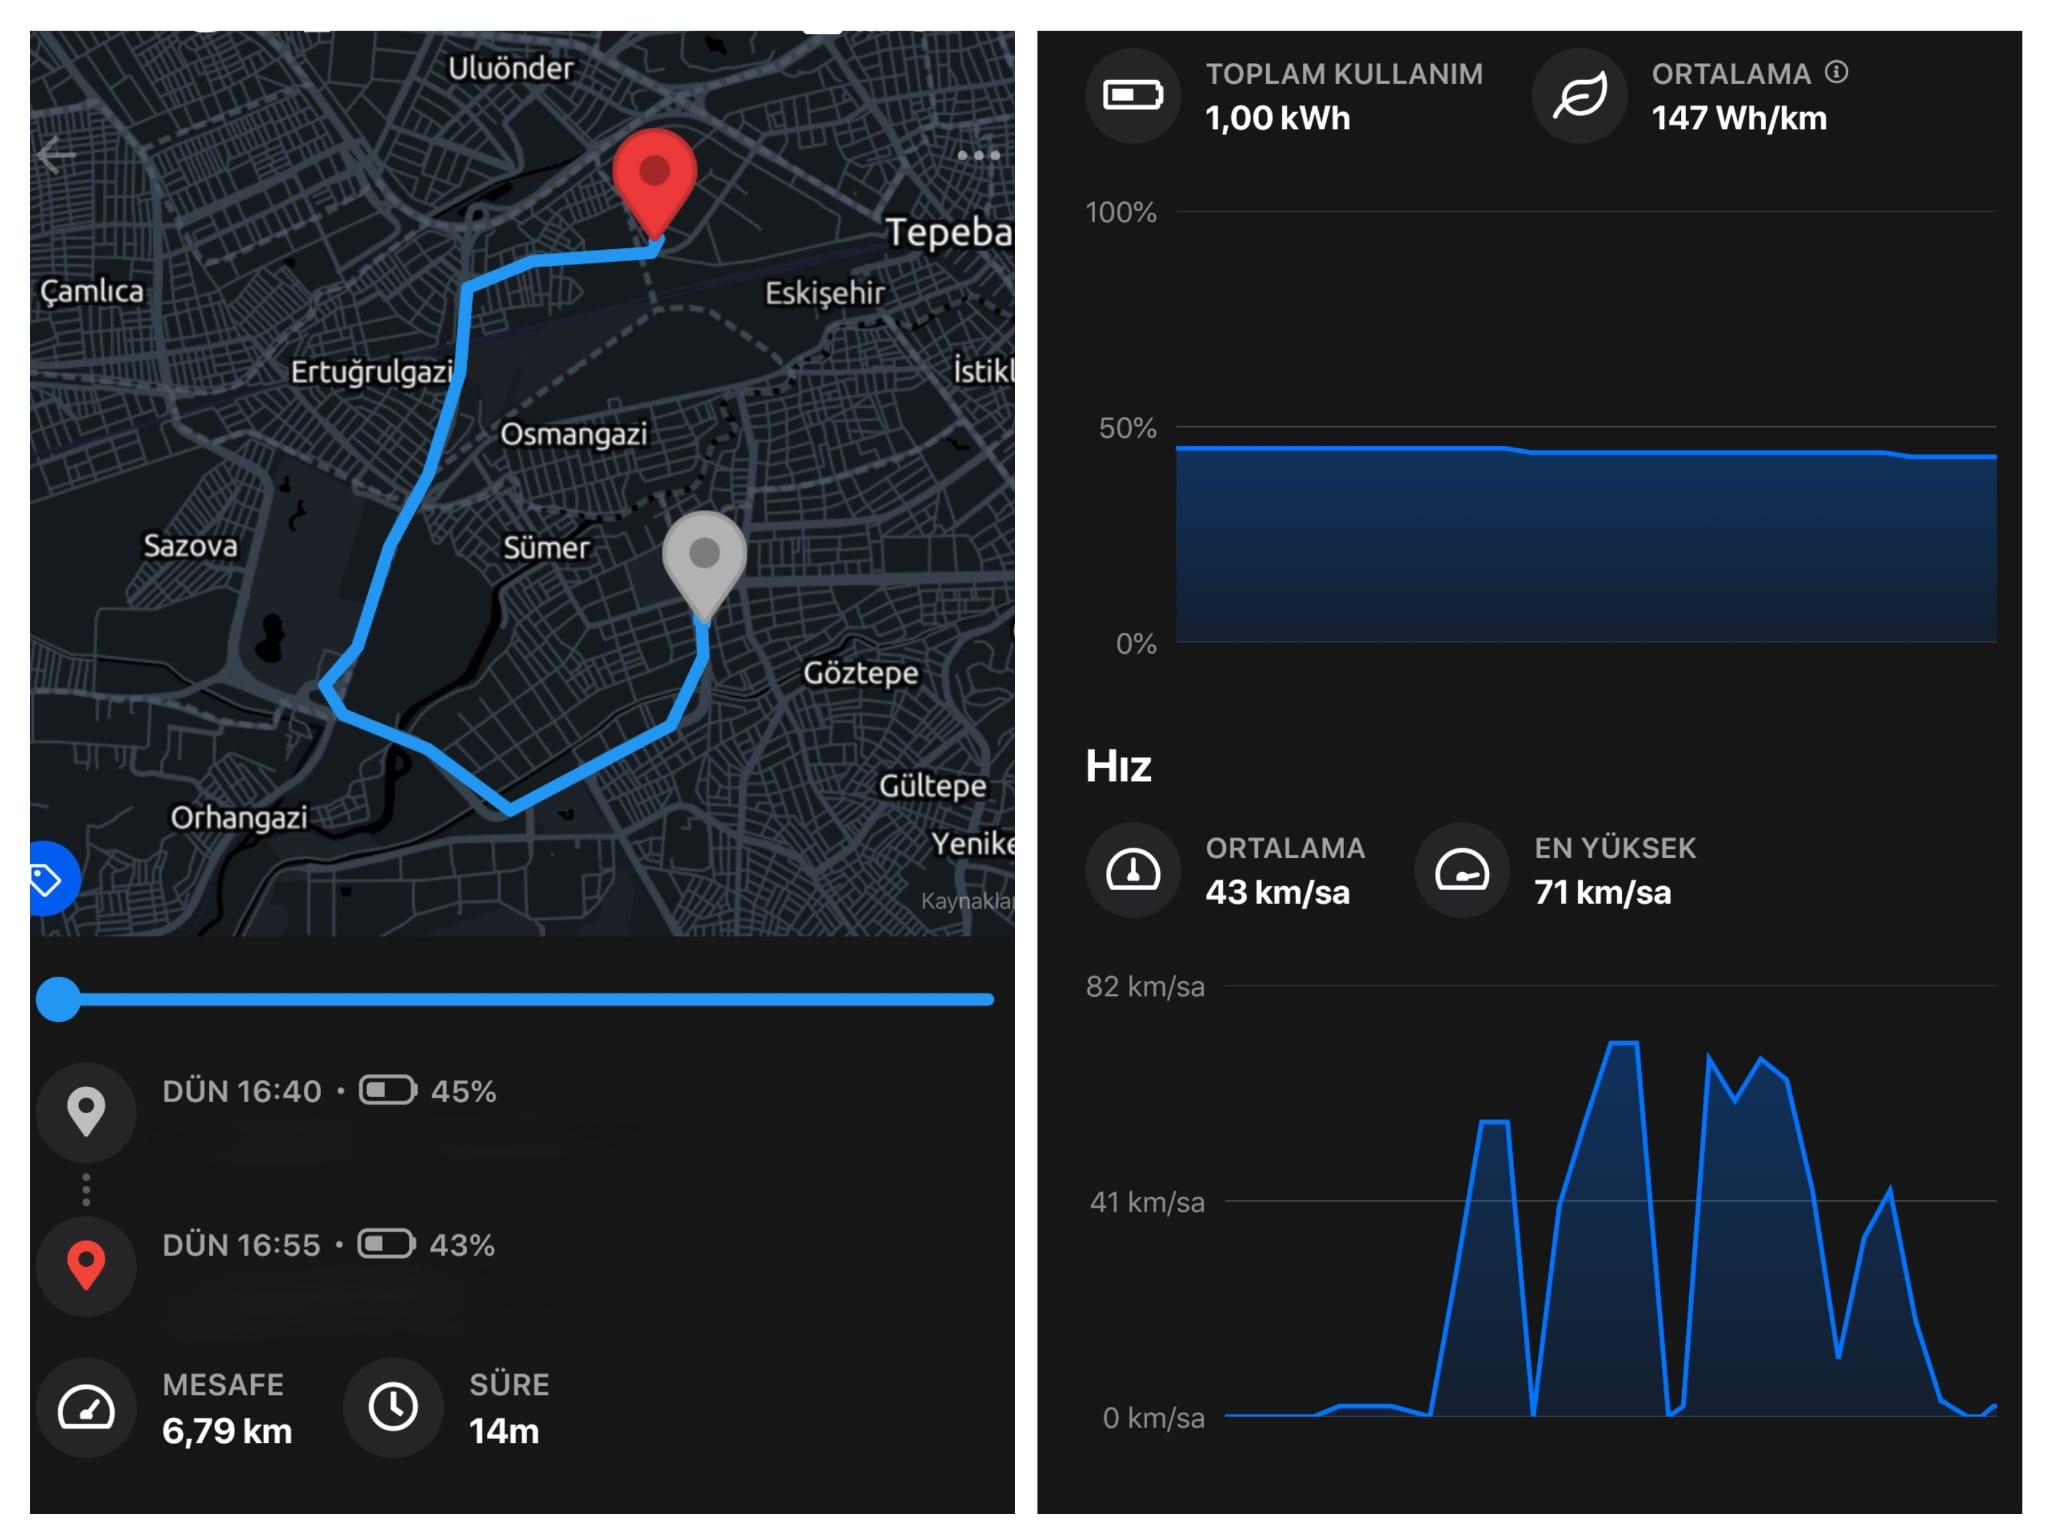Tap the average speed gauge icon

[1132, 870]
